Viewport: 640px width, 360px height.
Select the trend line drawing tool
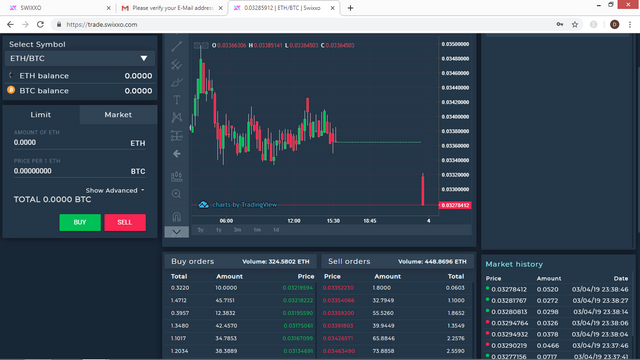(x=176, y=47)
